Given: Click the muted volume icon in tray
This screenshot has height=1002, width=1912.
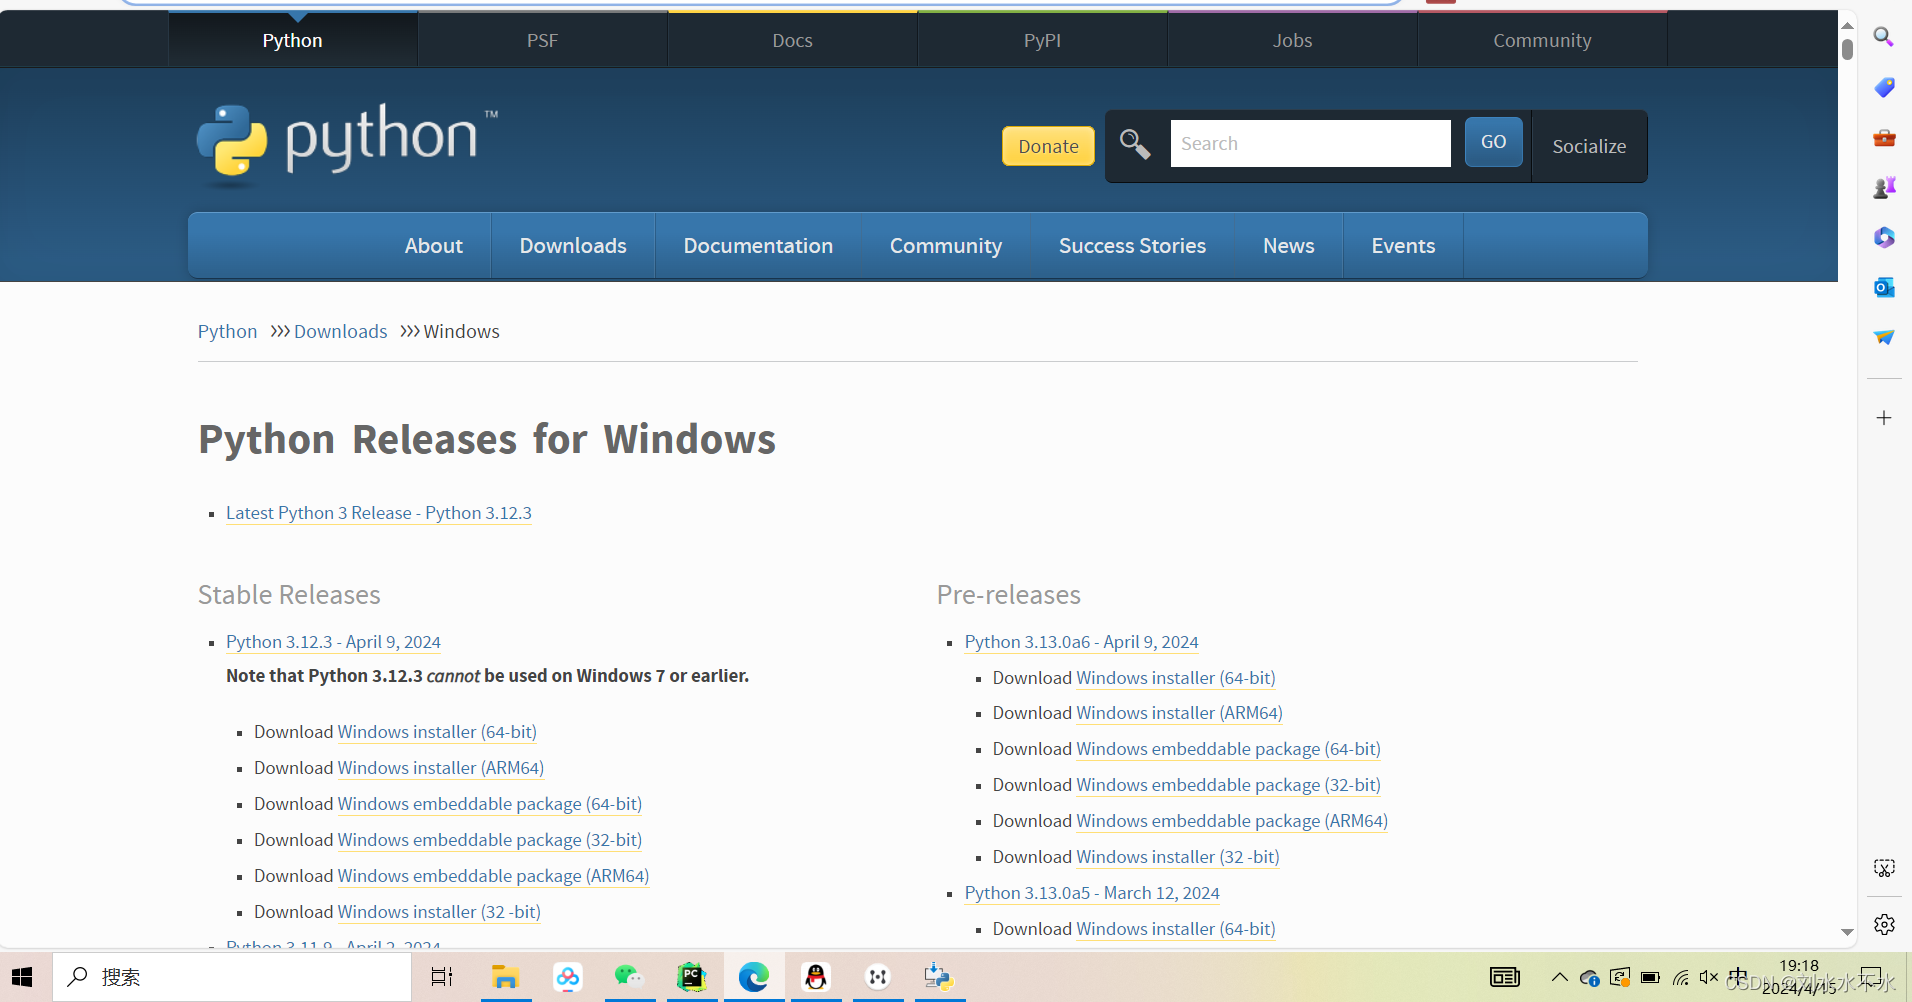Looking at the screenshot, I should pos(1709,977).
